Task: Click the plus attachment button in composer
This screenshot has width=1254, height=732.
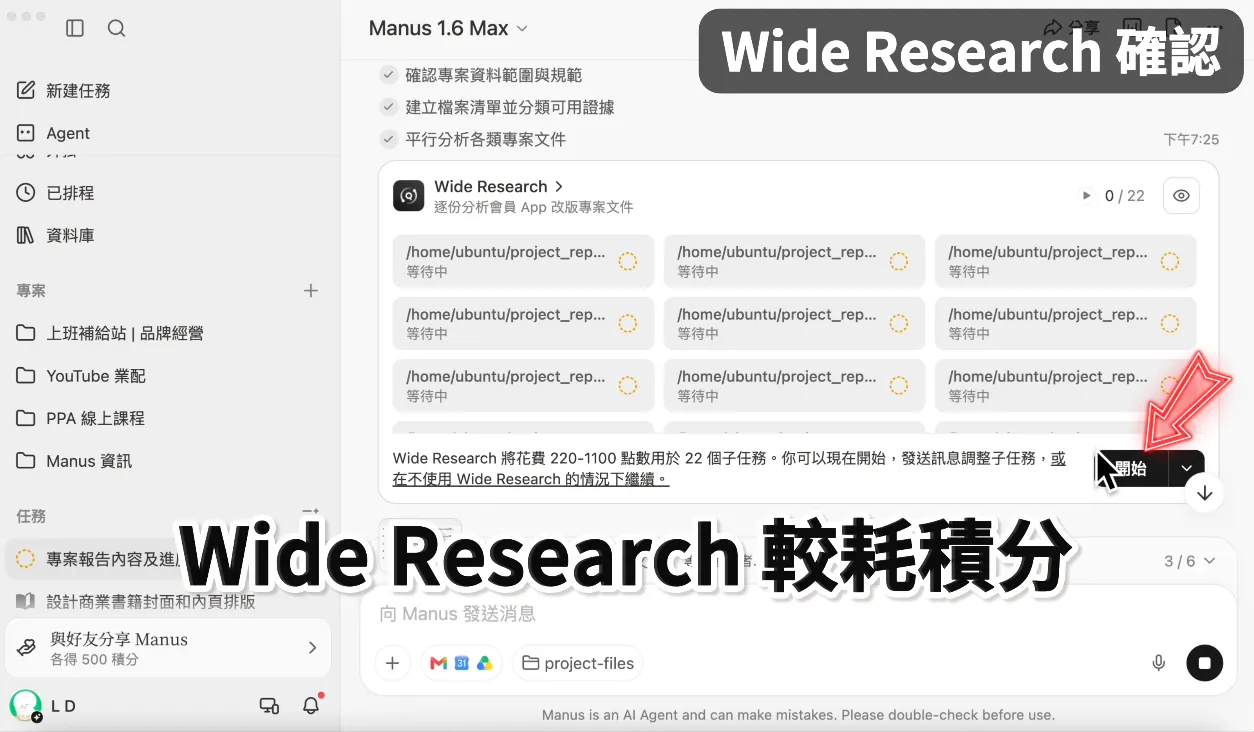Action: click(x=392, y=663)
